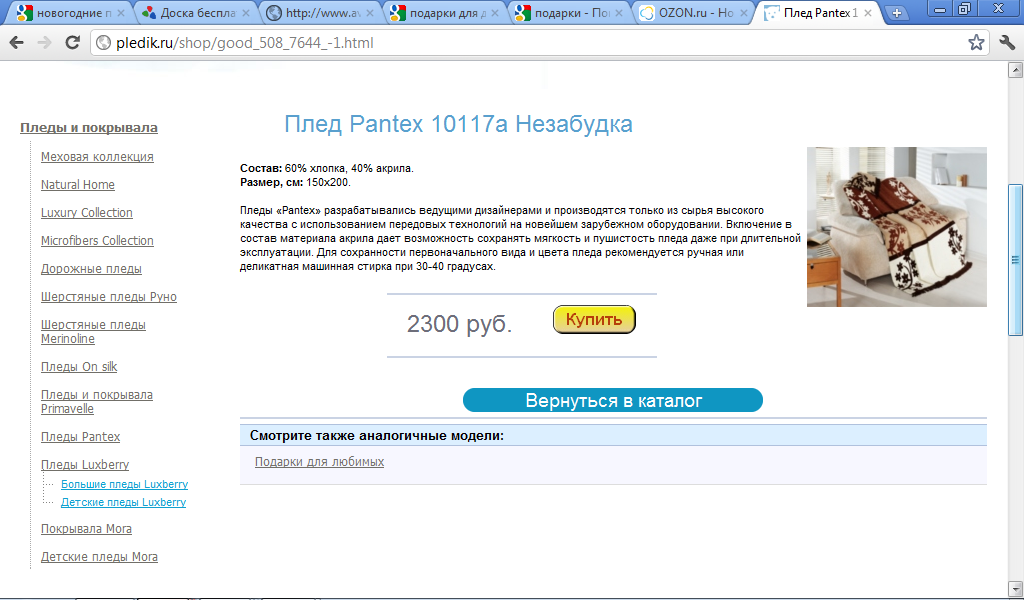The height and width of the screenshot is (600, 1024).
Task: Open 'Пледы On silk' link
Action: click(79, 367)
